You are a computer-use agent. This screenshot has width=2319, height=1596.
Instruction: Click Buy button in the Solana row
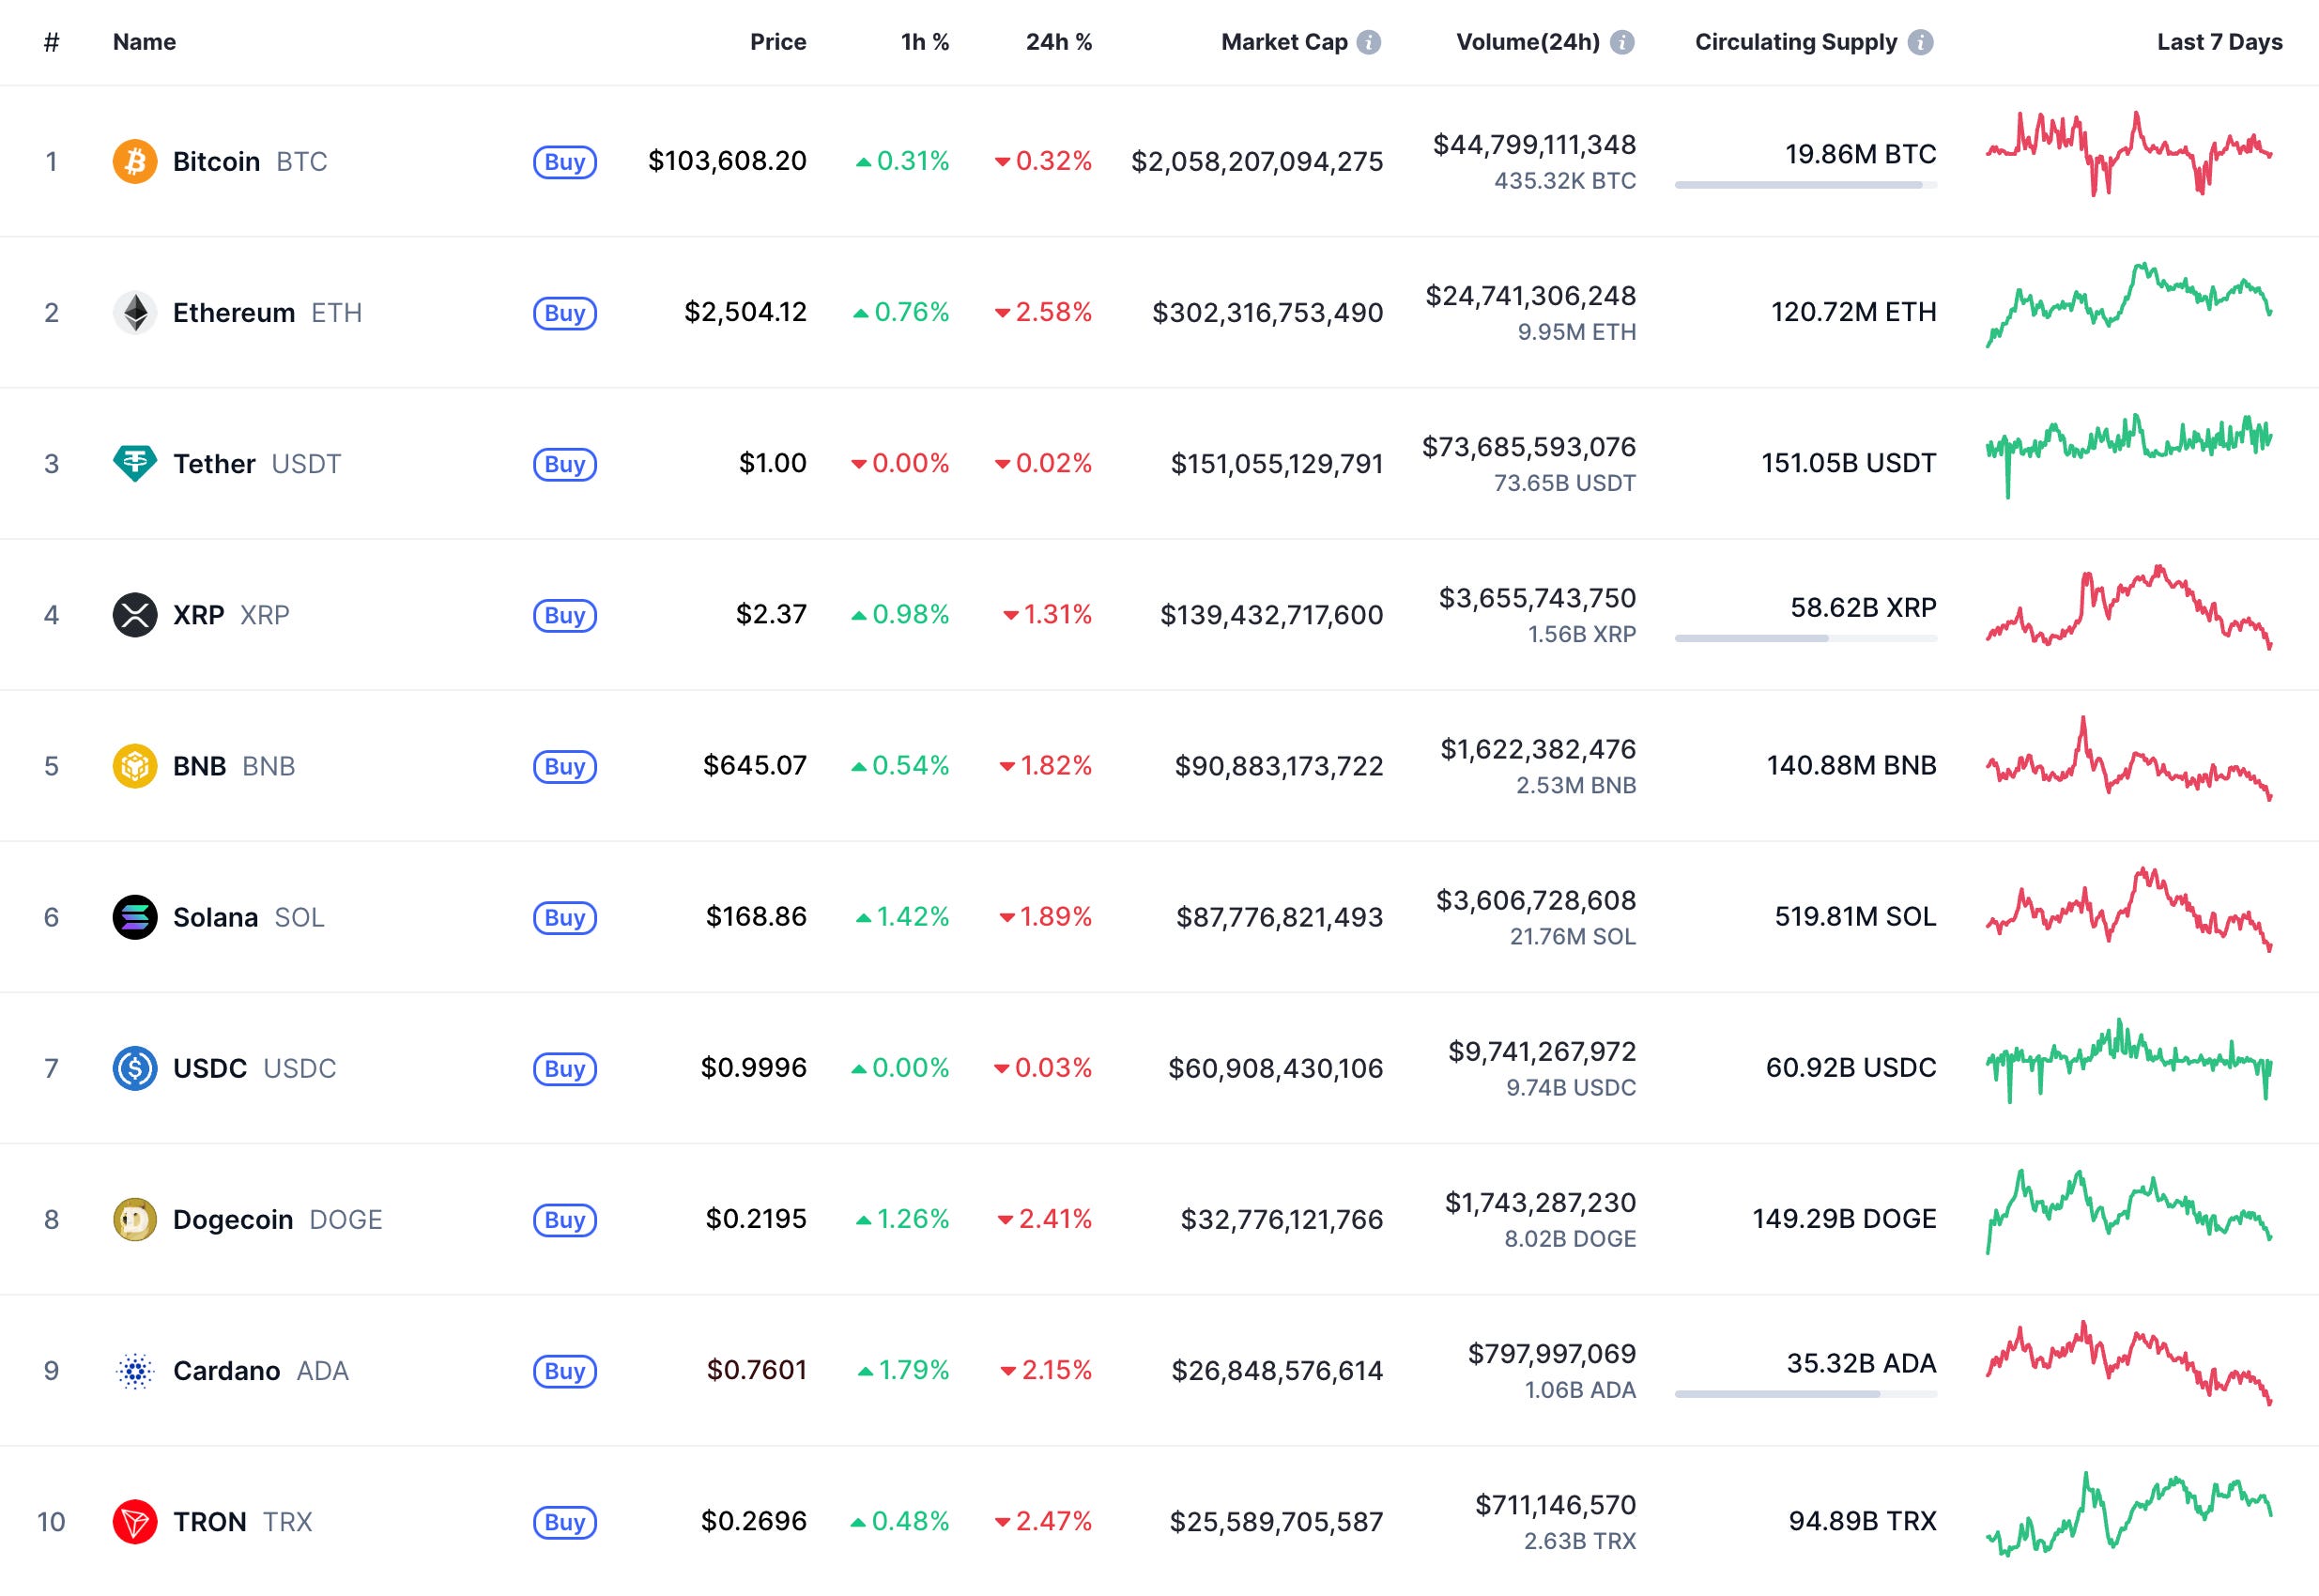[565, 917]
